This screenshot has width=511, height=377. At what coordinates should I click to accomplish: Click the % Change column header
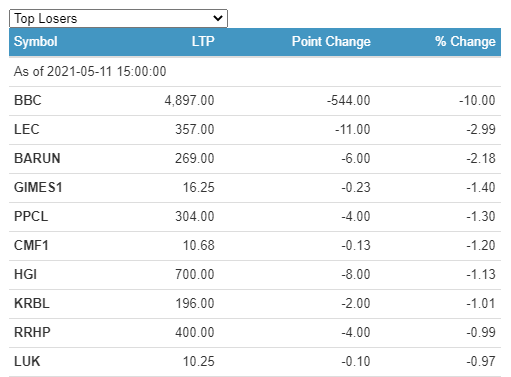pos(465,42)
